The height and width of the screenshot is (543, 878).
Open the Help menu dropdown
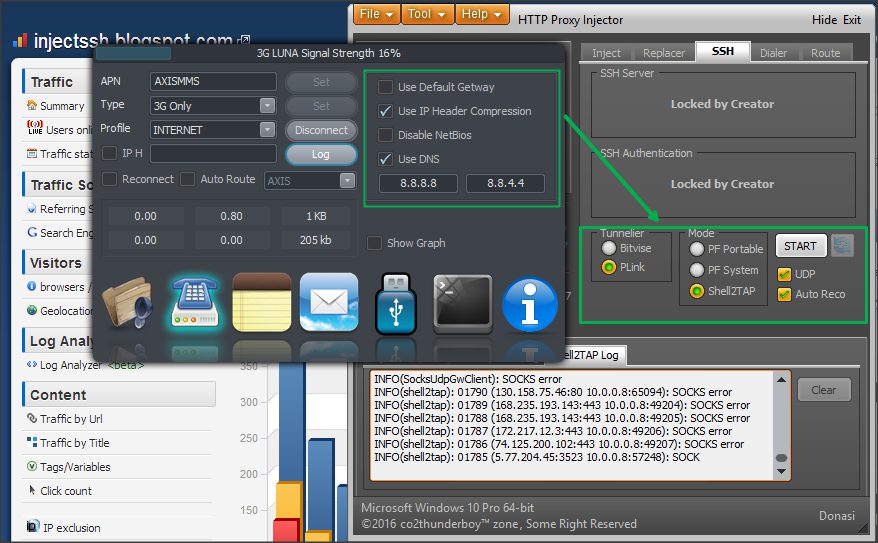(482, 14)
